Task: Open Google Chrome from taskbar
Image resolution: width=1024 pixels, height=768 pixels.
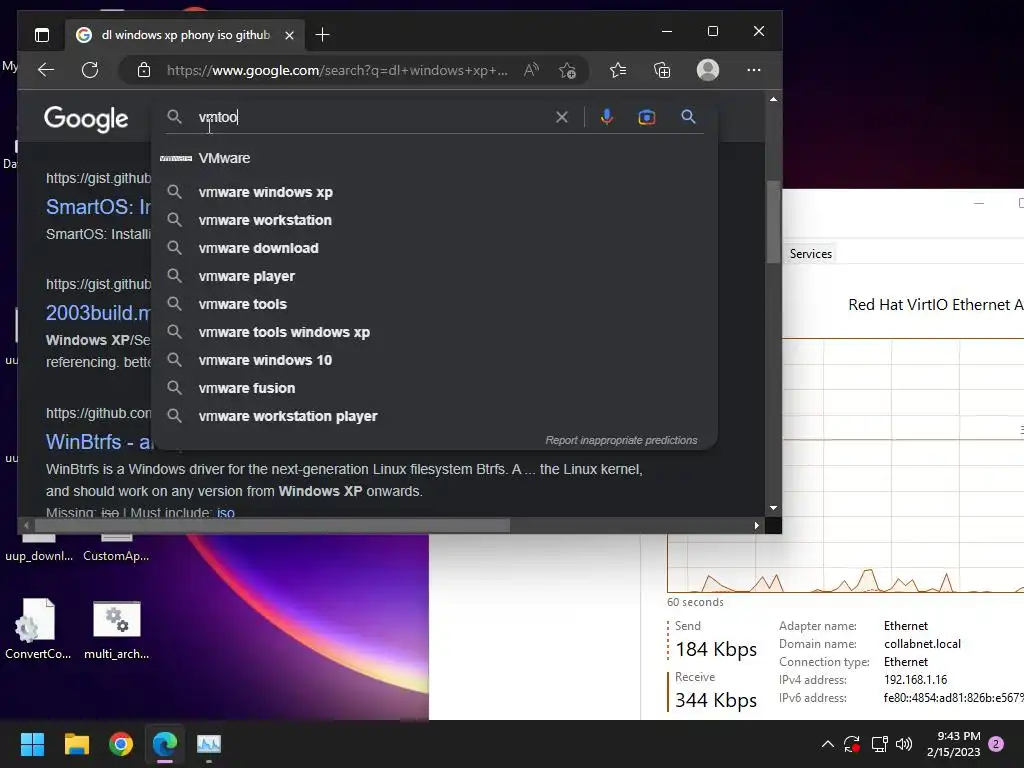Action: point(121,744)
